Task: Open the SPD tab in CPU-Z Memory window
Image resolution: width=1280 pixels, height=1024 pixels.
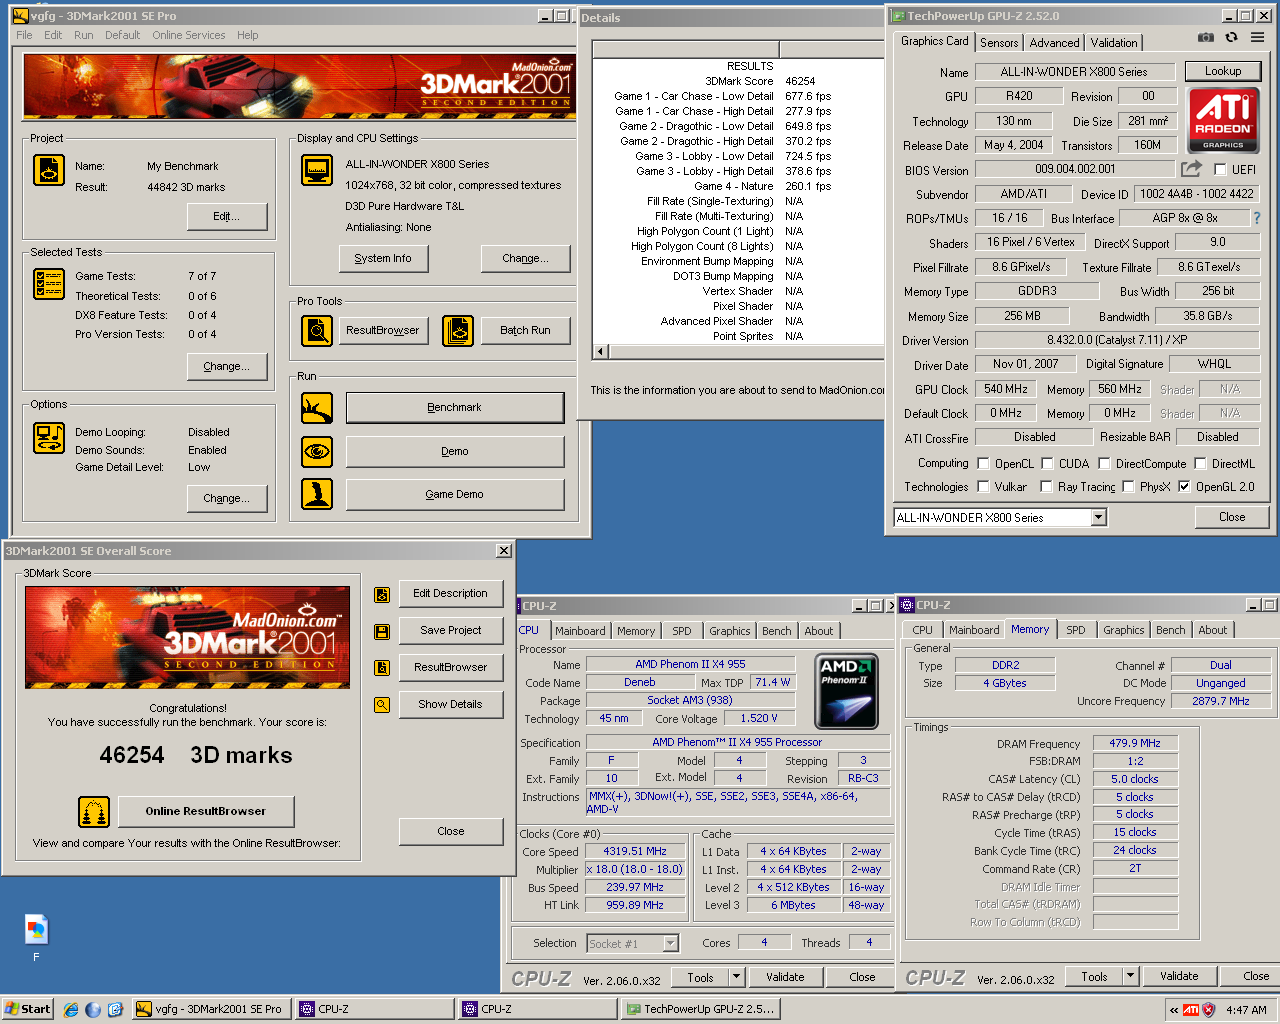Action: click(x=1076, y=630)
